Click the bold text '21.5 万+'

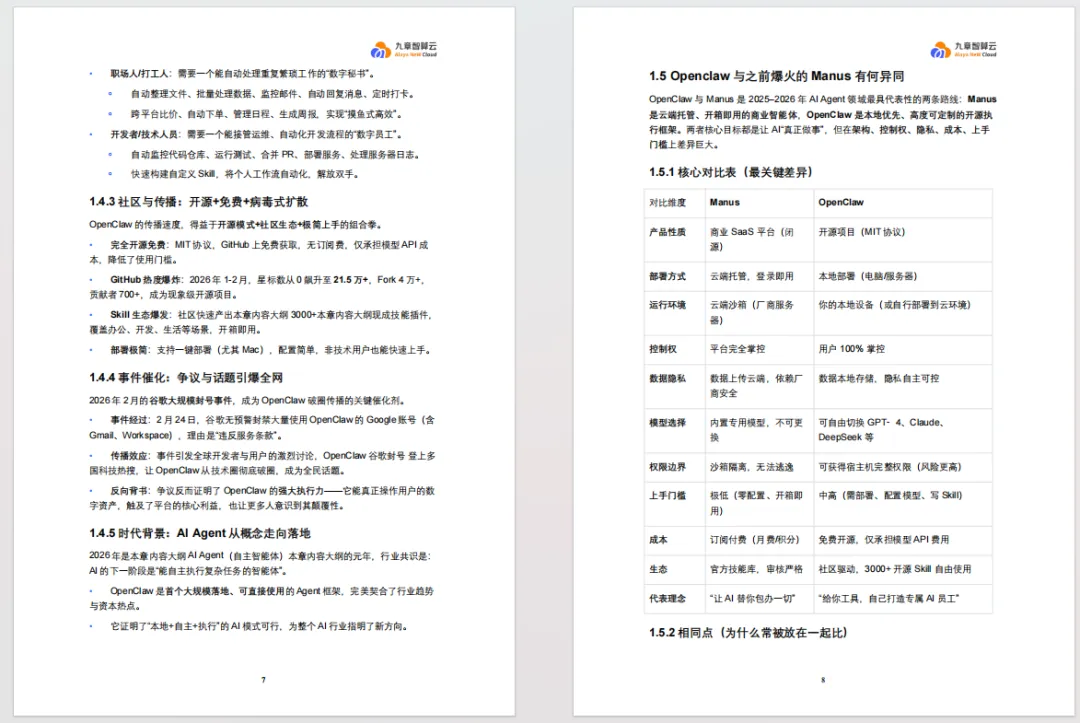pos(351,280)
